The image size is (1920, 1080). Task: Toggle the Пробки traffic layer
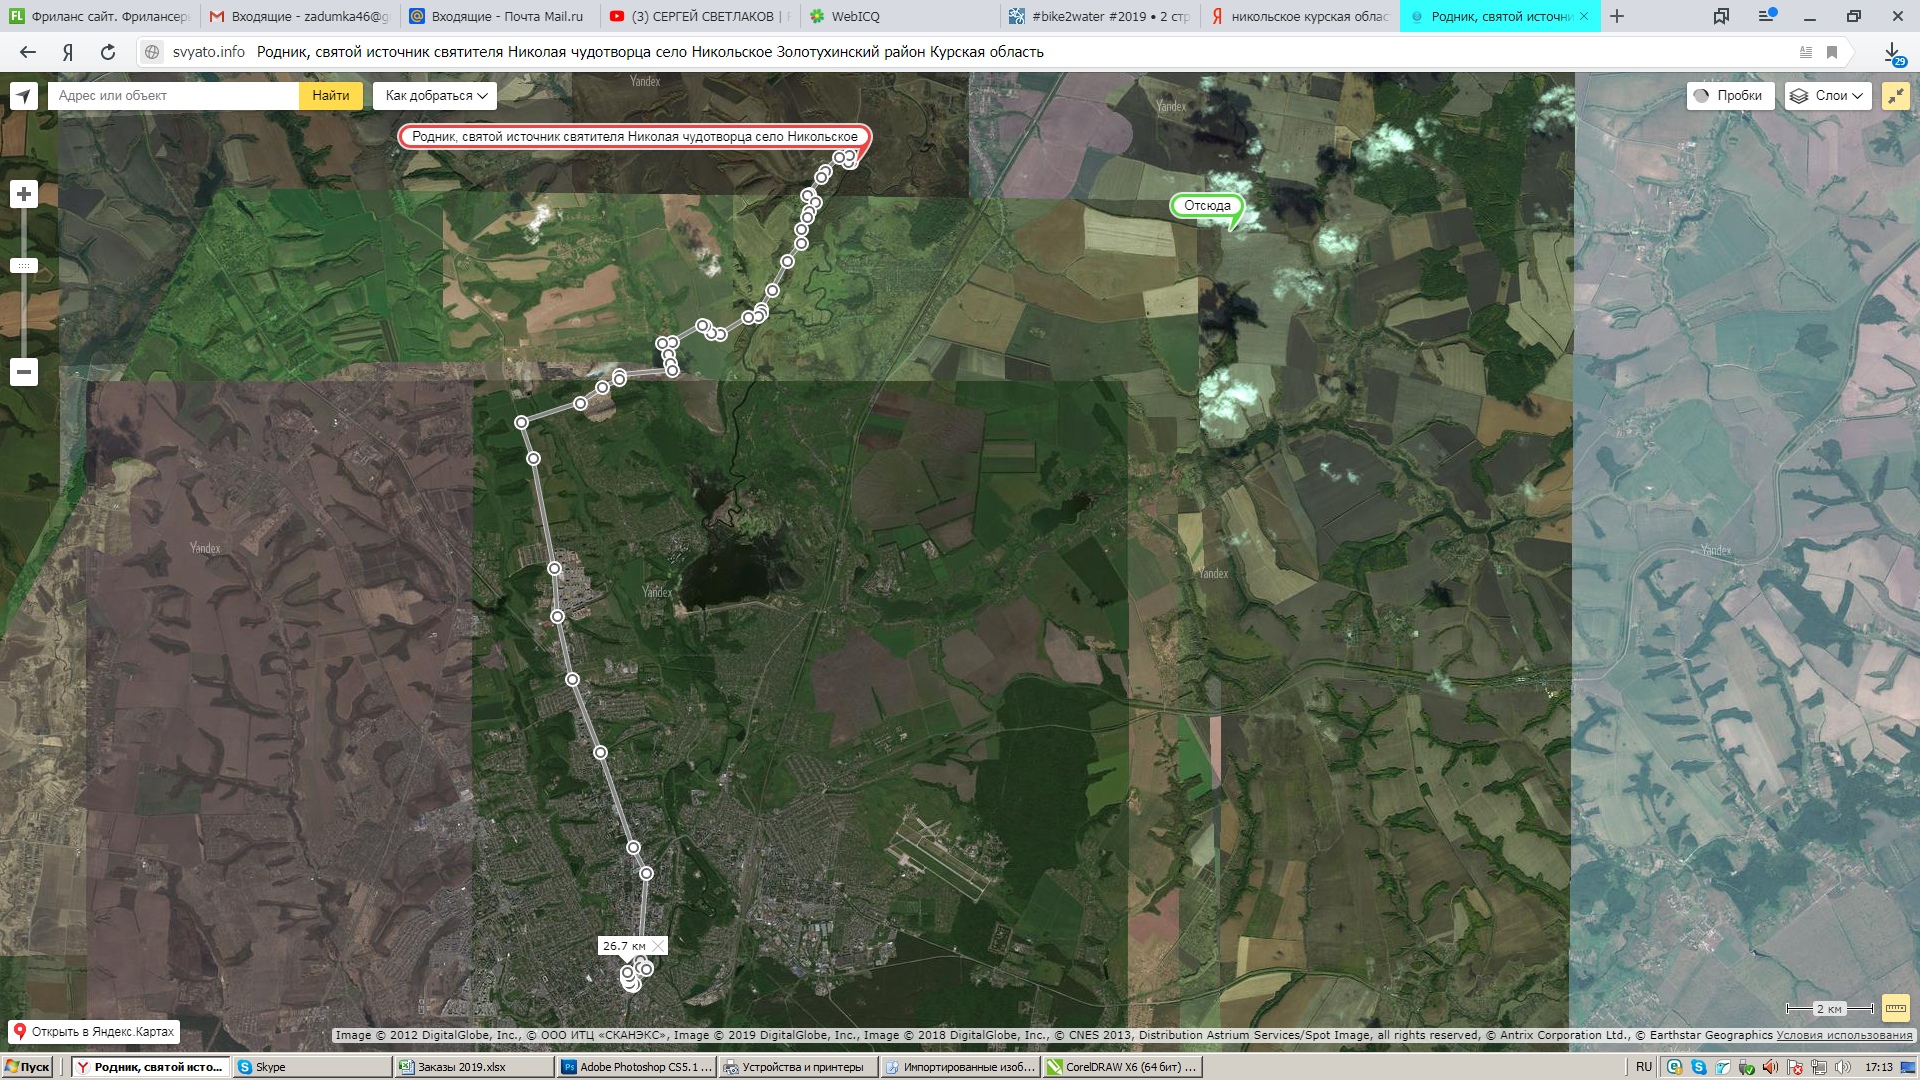pos(1730,96)
